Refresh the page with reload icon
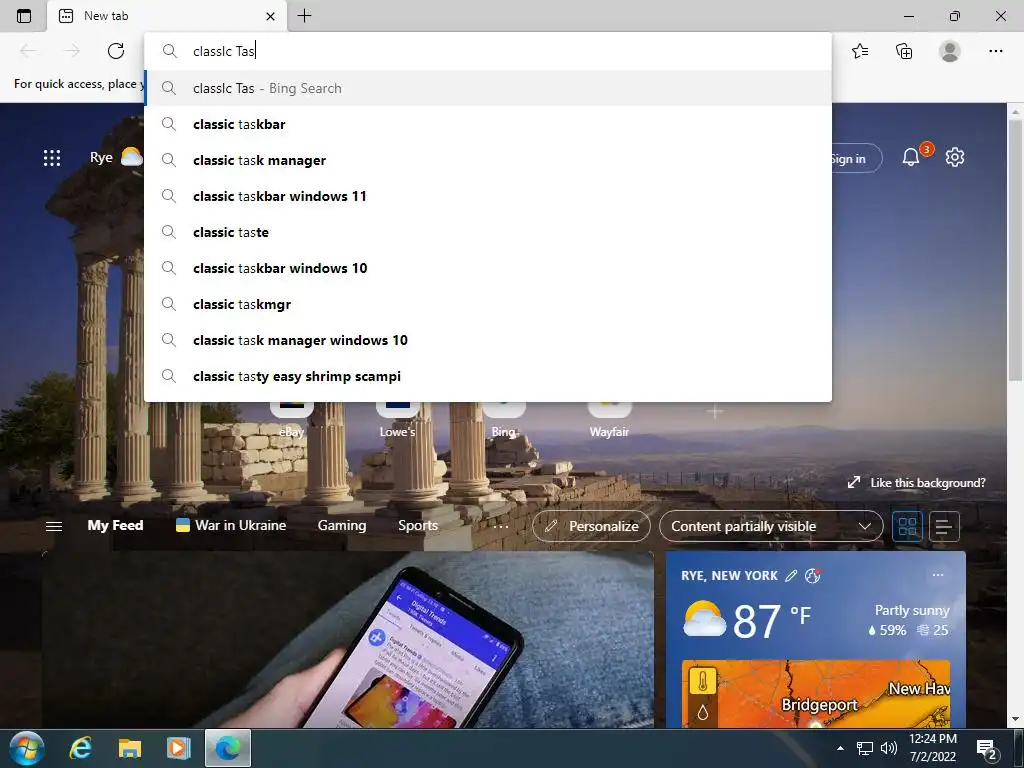Image resolution: width=1024 pixels, height=768 pixels. [116, 51]
